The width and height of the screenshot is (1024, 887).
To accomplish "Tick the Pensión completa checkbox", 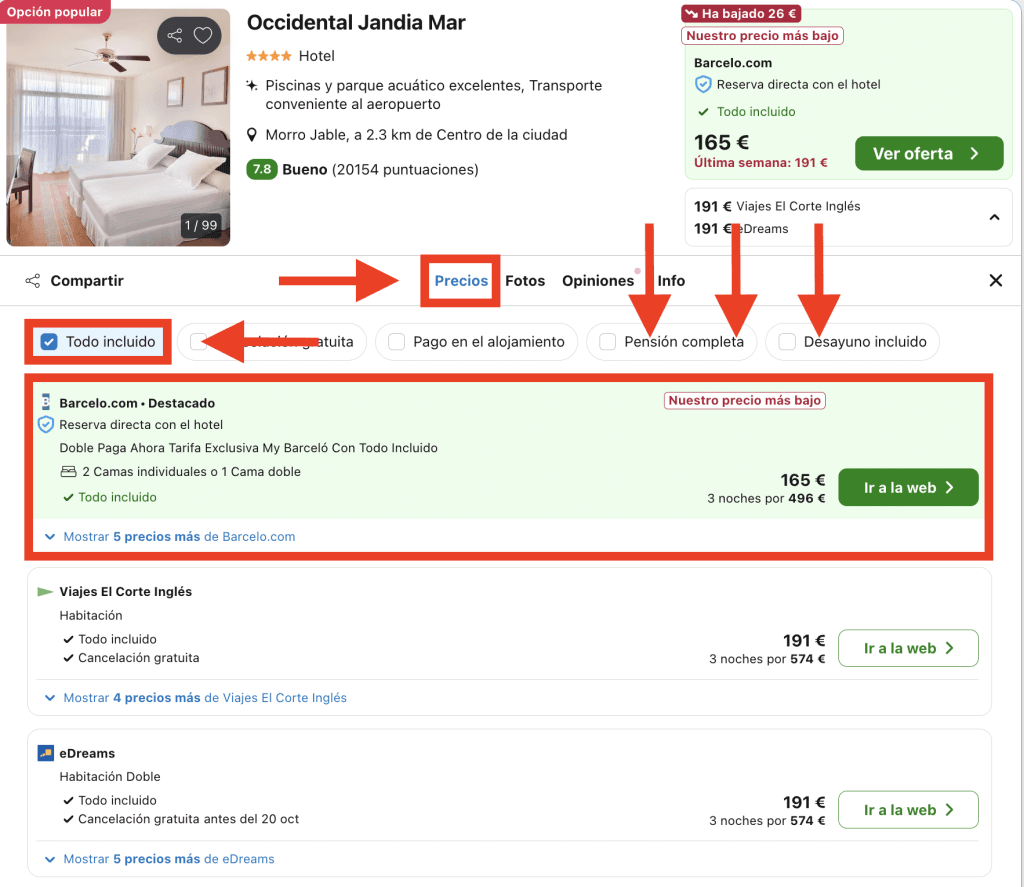I will 607,342.
